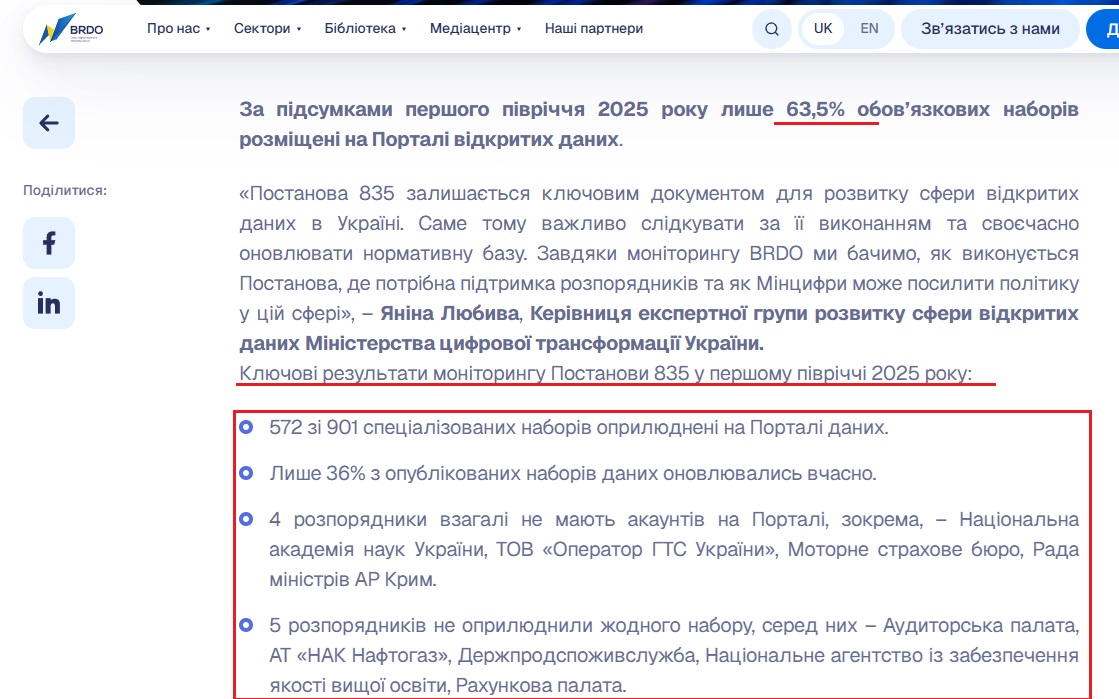This screenshot has width=1119, height=699.
Task: Select the Facebook icon under Поділитися
Action: click(48, 243)
